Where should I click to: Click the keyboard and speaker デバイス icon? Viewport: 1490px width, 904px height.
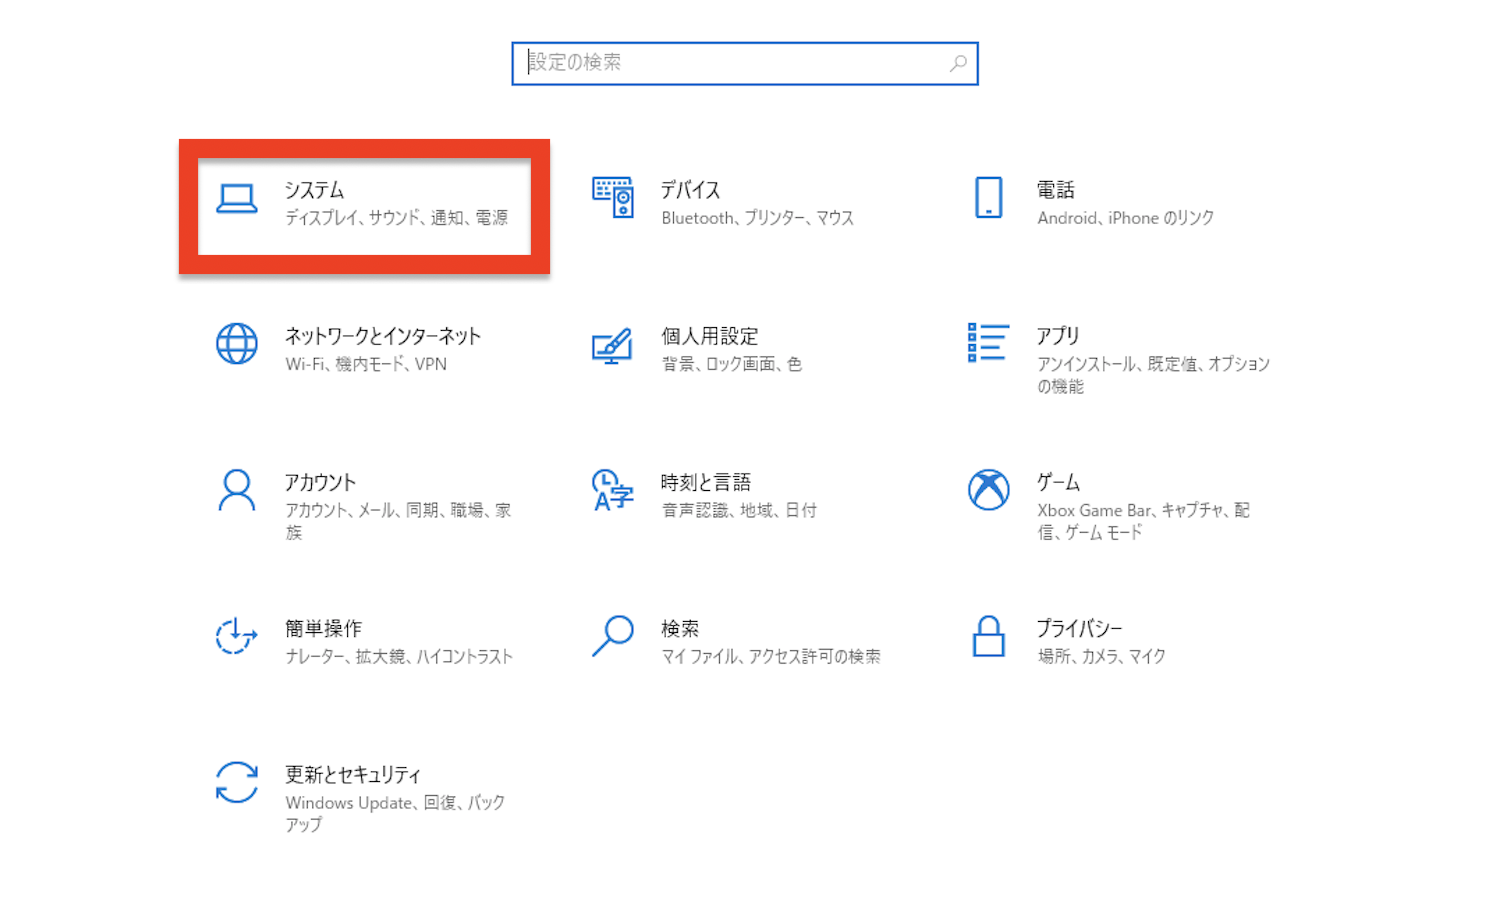point(613,198)
